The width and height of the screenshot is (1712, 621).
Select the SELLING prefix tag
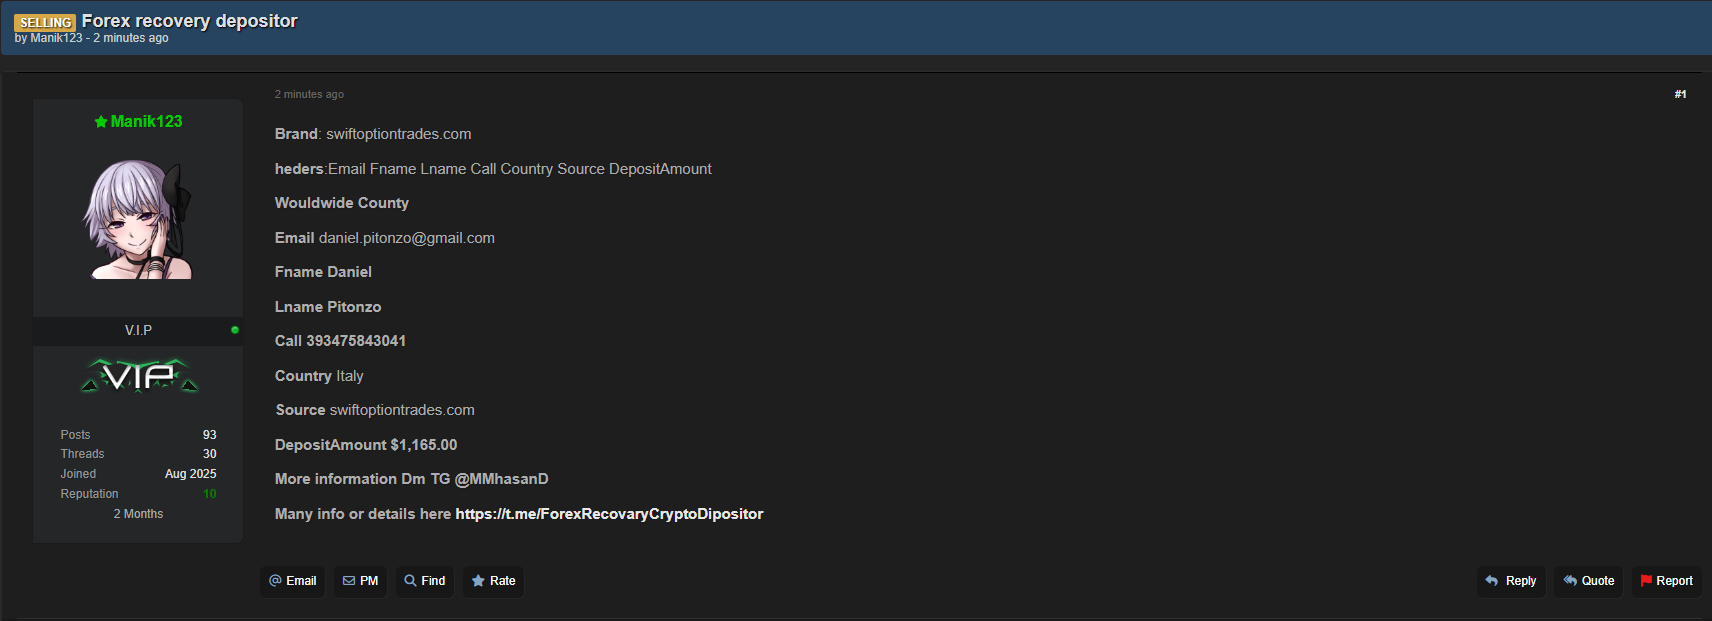click(45, 22)
